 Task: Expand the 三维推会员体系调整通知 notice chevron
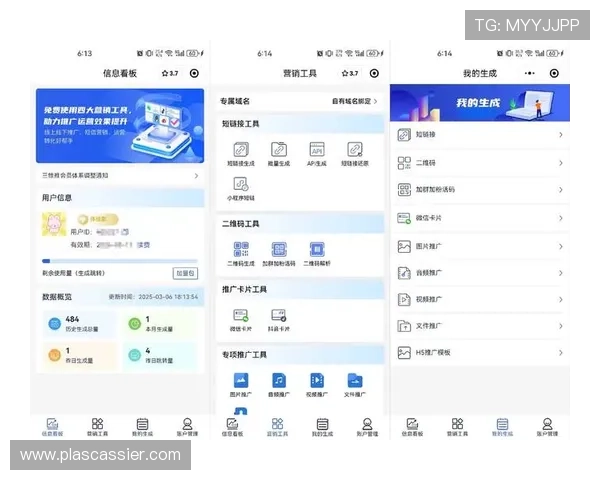[196, 176]
